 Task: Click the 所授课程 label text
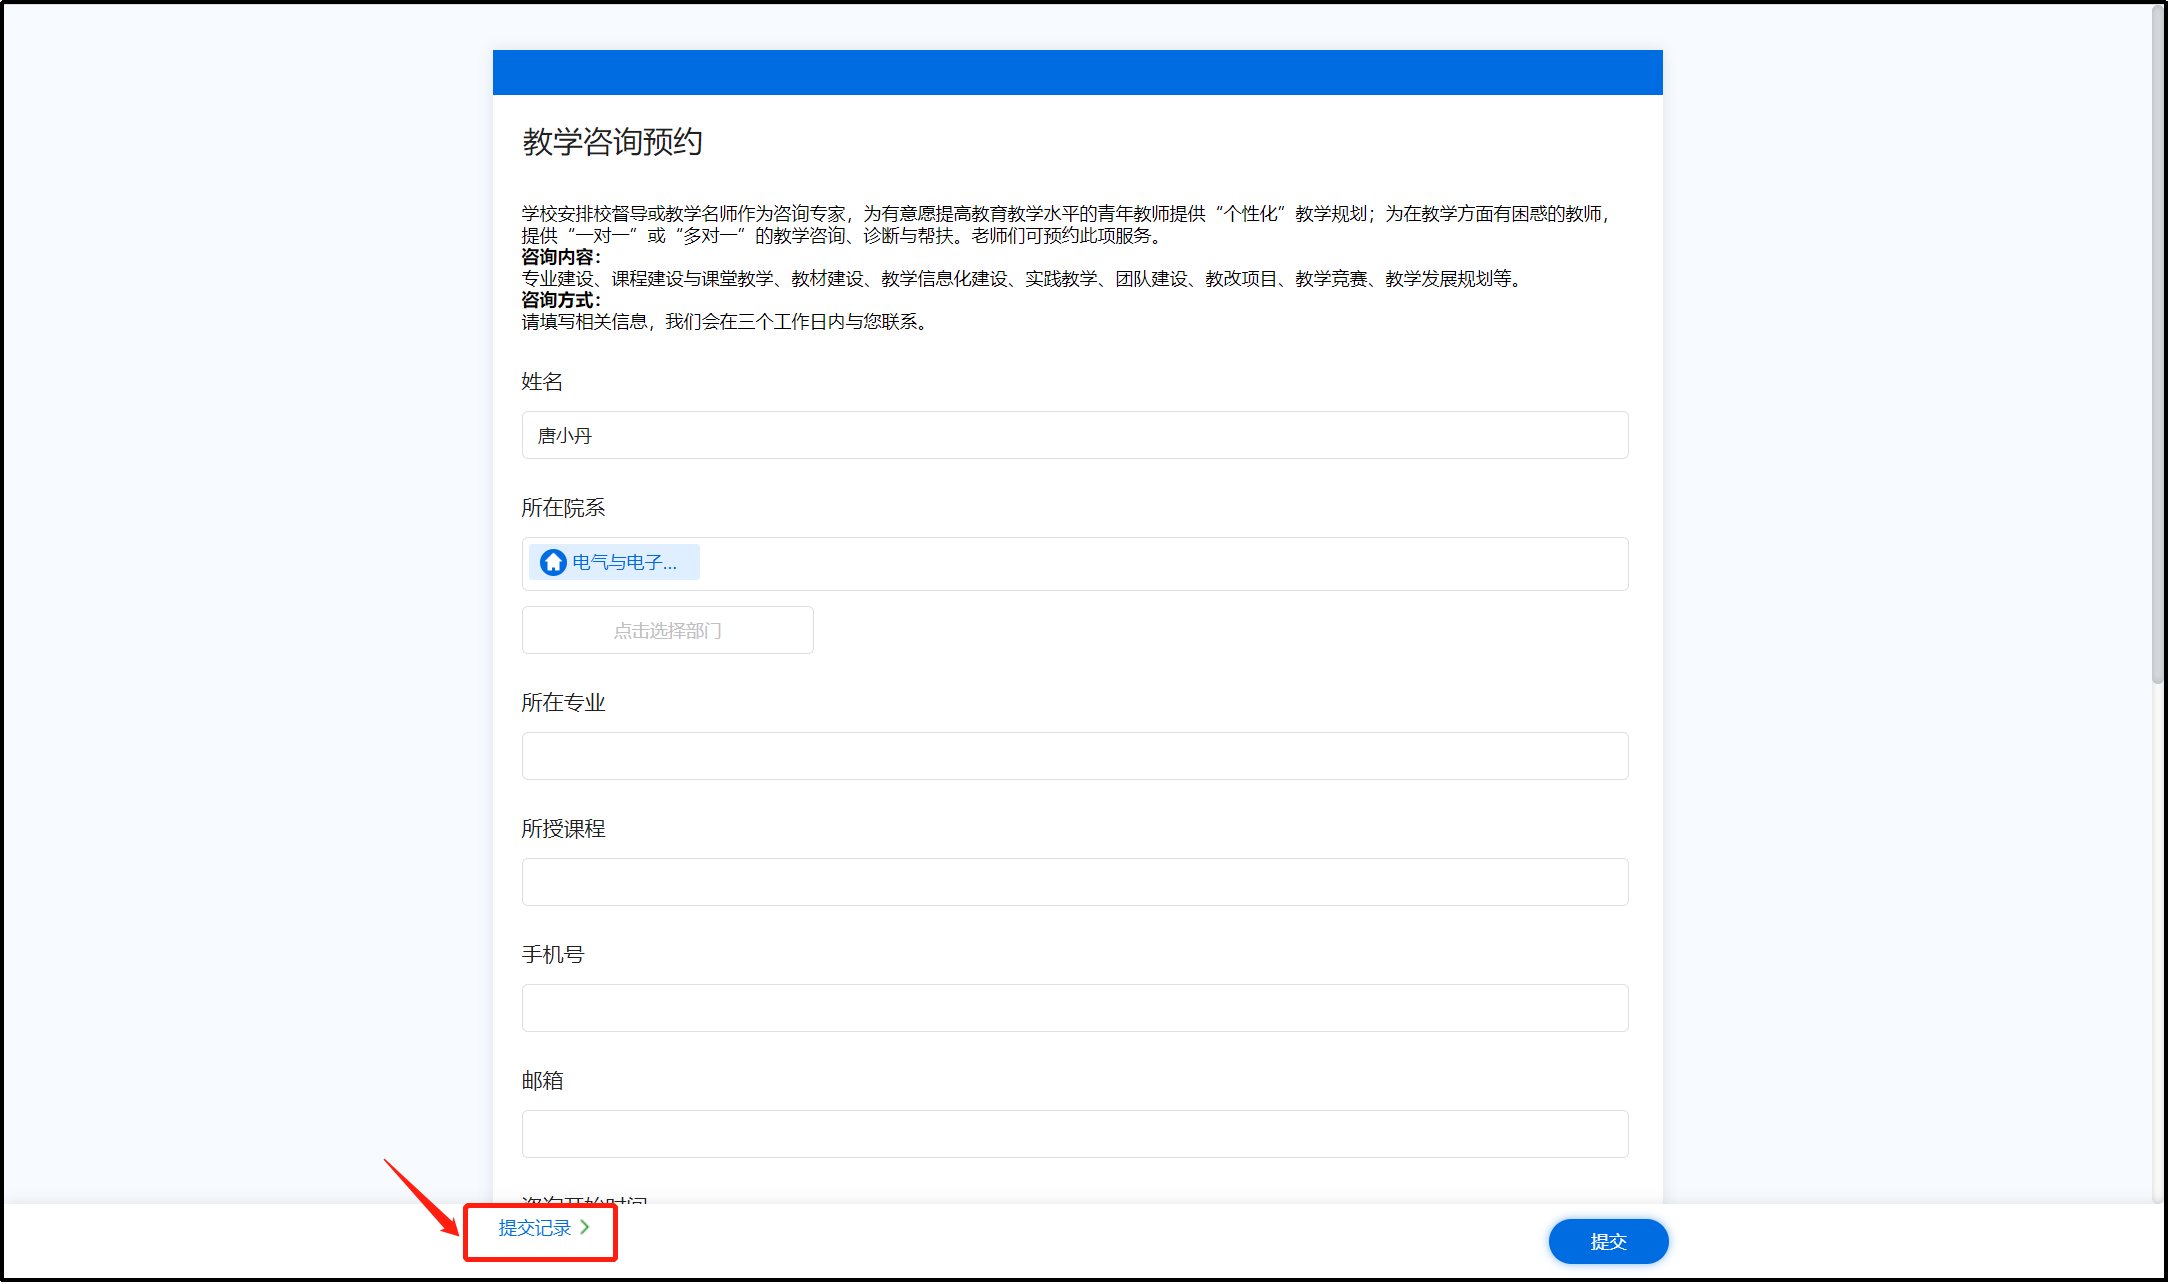[x=563, y=829]
